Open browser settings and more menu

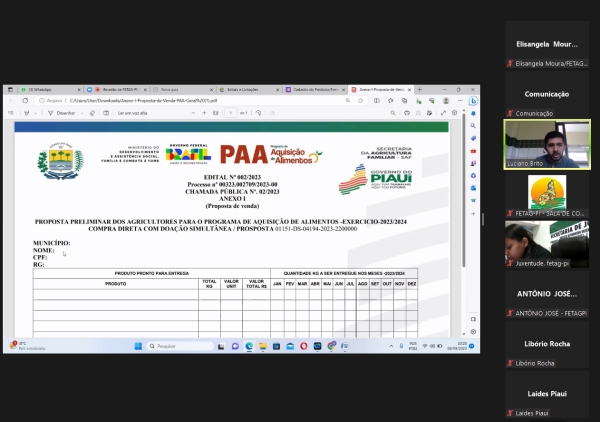click(460, 100)
